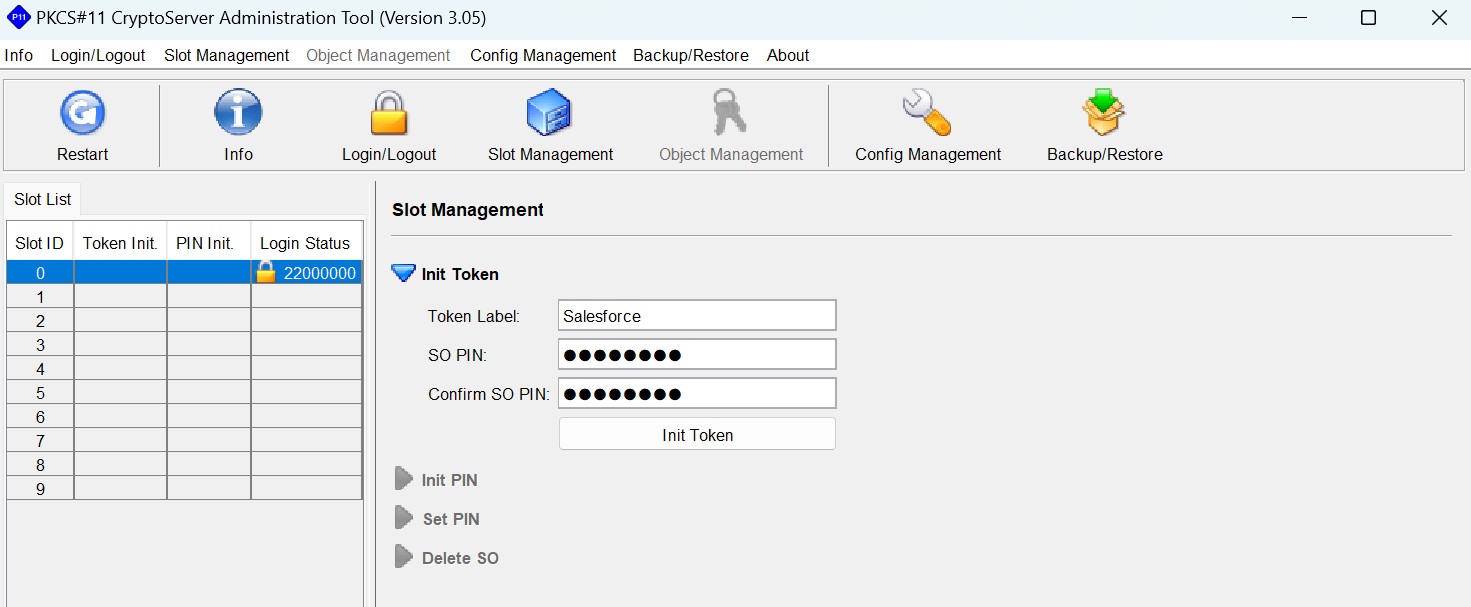Viewport: 1471px width, 607px height.
Task: Select the Slot Management toolbar icon
Action: click(x=549, y=112)
